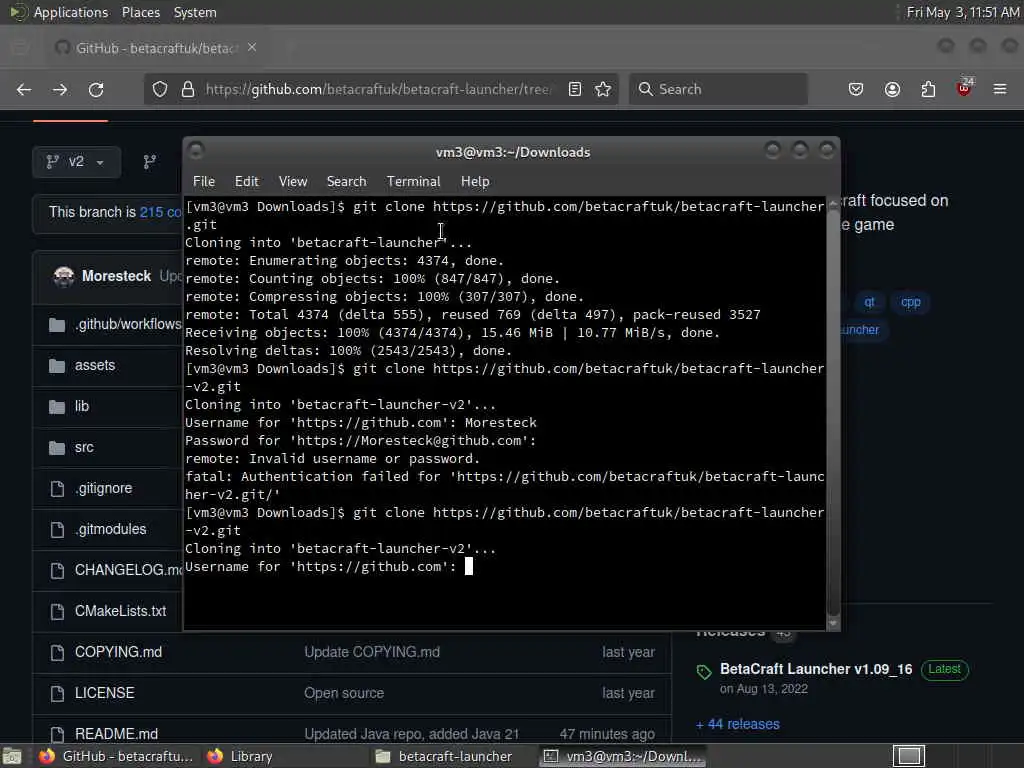Screen dimensions: 1024x768
Task: Open the terminal File menu
Action: (204, 182)
